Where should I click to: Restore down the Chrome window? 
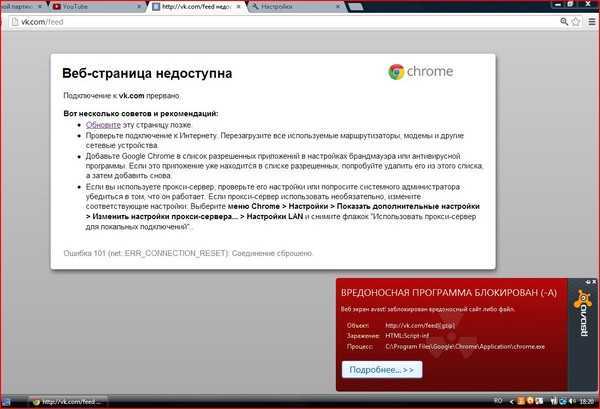click(x=570, y=4)
